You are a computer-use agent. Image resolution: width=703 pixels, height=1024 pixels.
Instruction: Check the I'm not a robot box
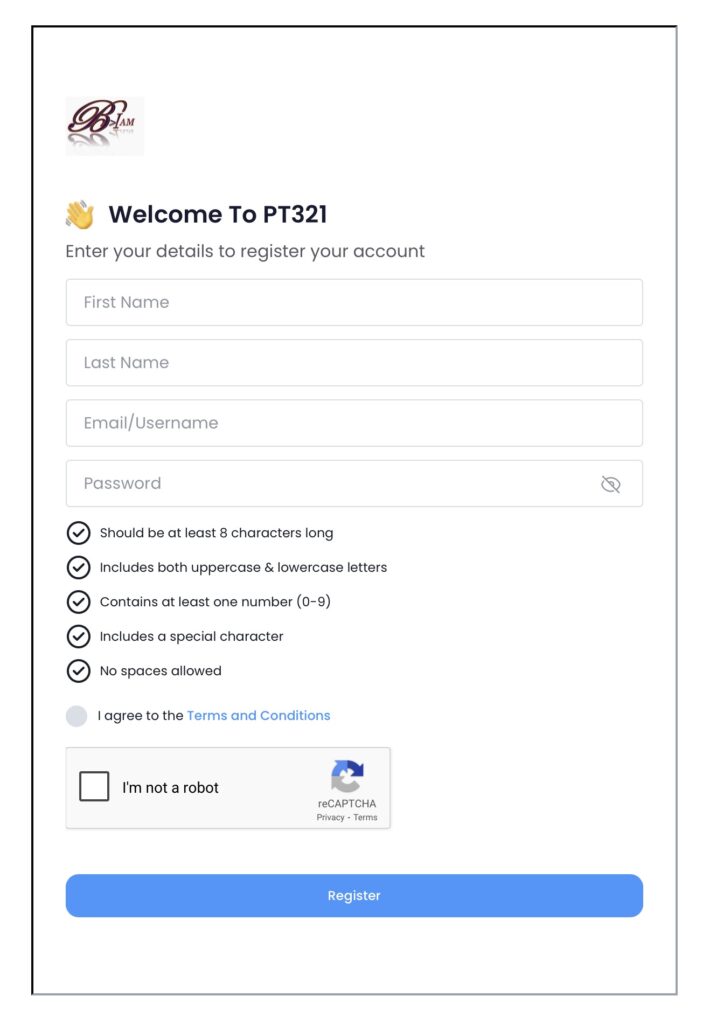(94, 787)
